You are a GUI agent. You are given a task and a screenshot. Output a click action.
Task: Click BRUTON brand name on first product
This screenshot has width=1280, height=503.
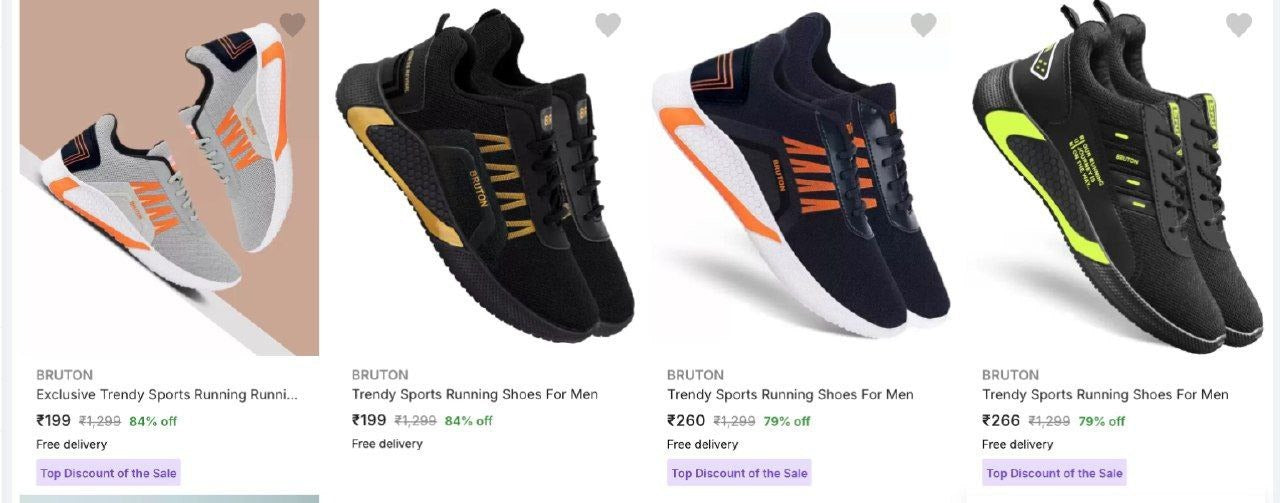pyautogui.click(x=64, y=375)
